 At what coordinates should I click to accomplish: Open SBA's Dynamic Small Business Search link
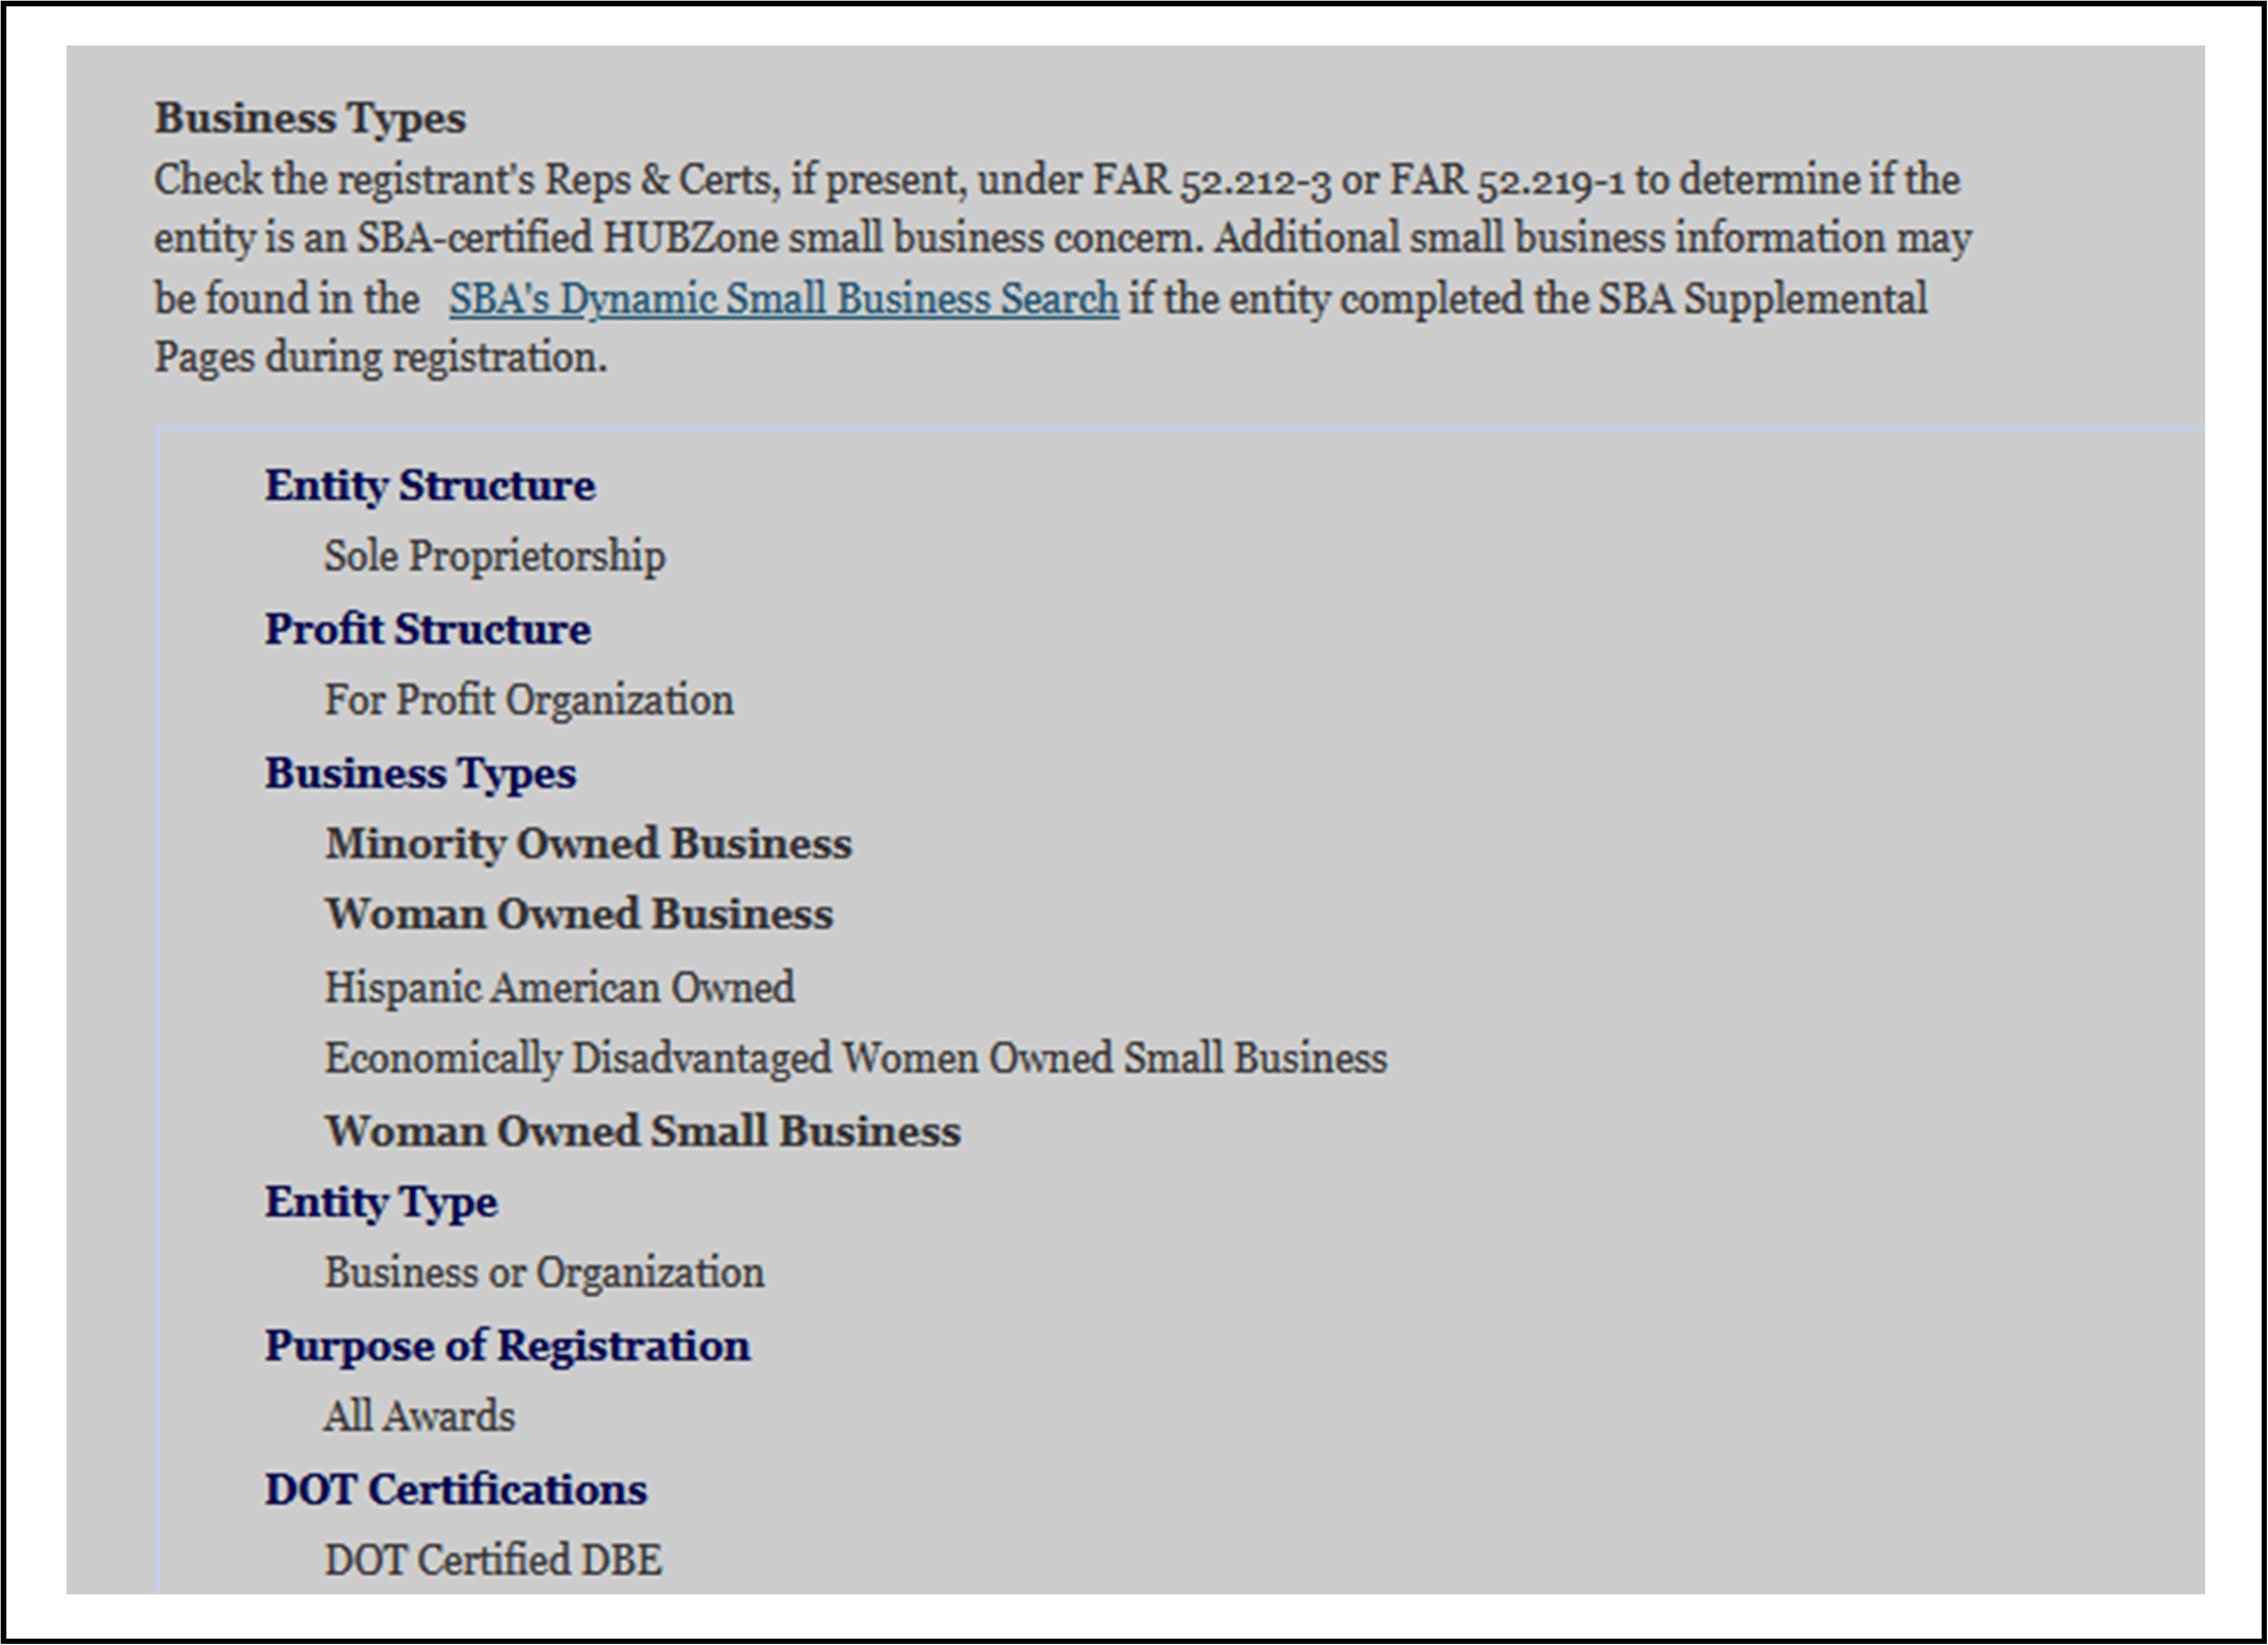point(783,299)
